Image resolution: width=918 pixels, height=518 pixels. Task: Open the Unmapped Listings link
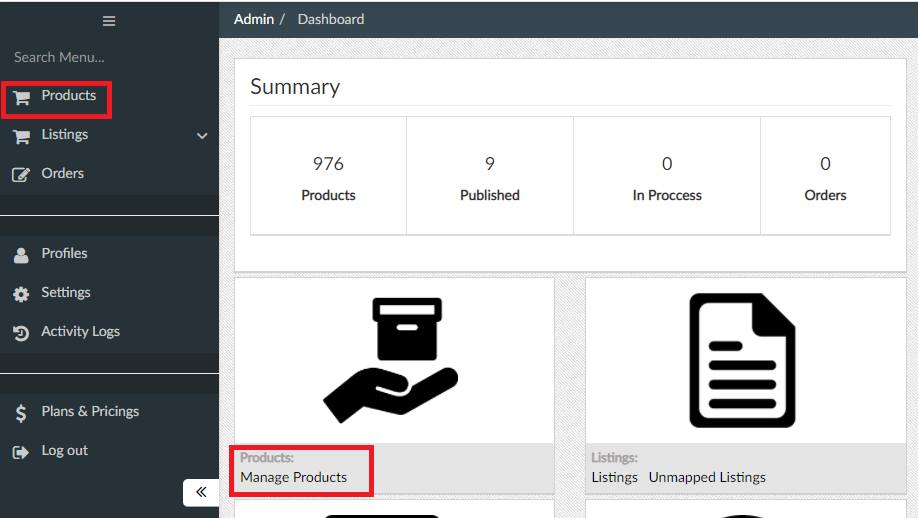tap(707, 478)
